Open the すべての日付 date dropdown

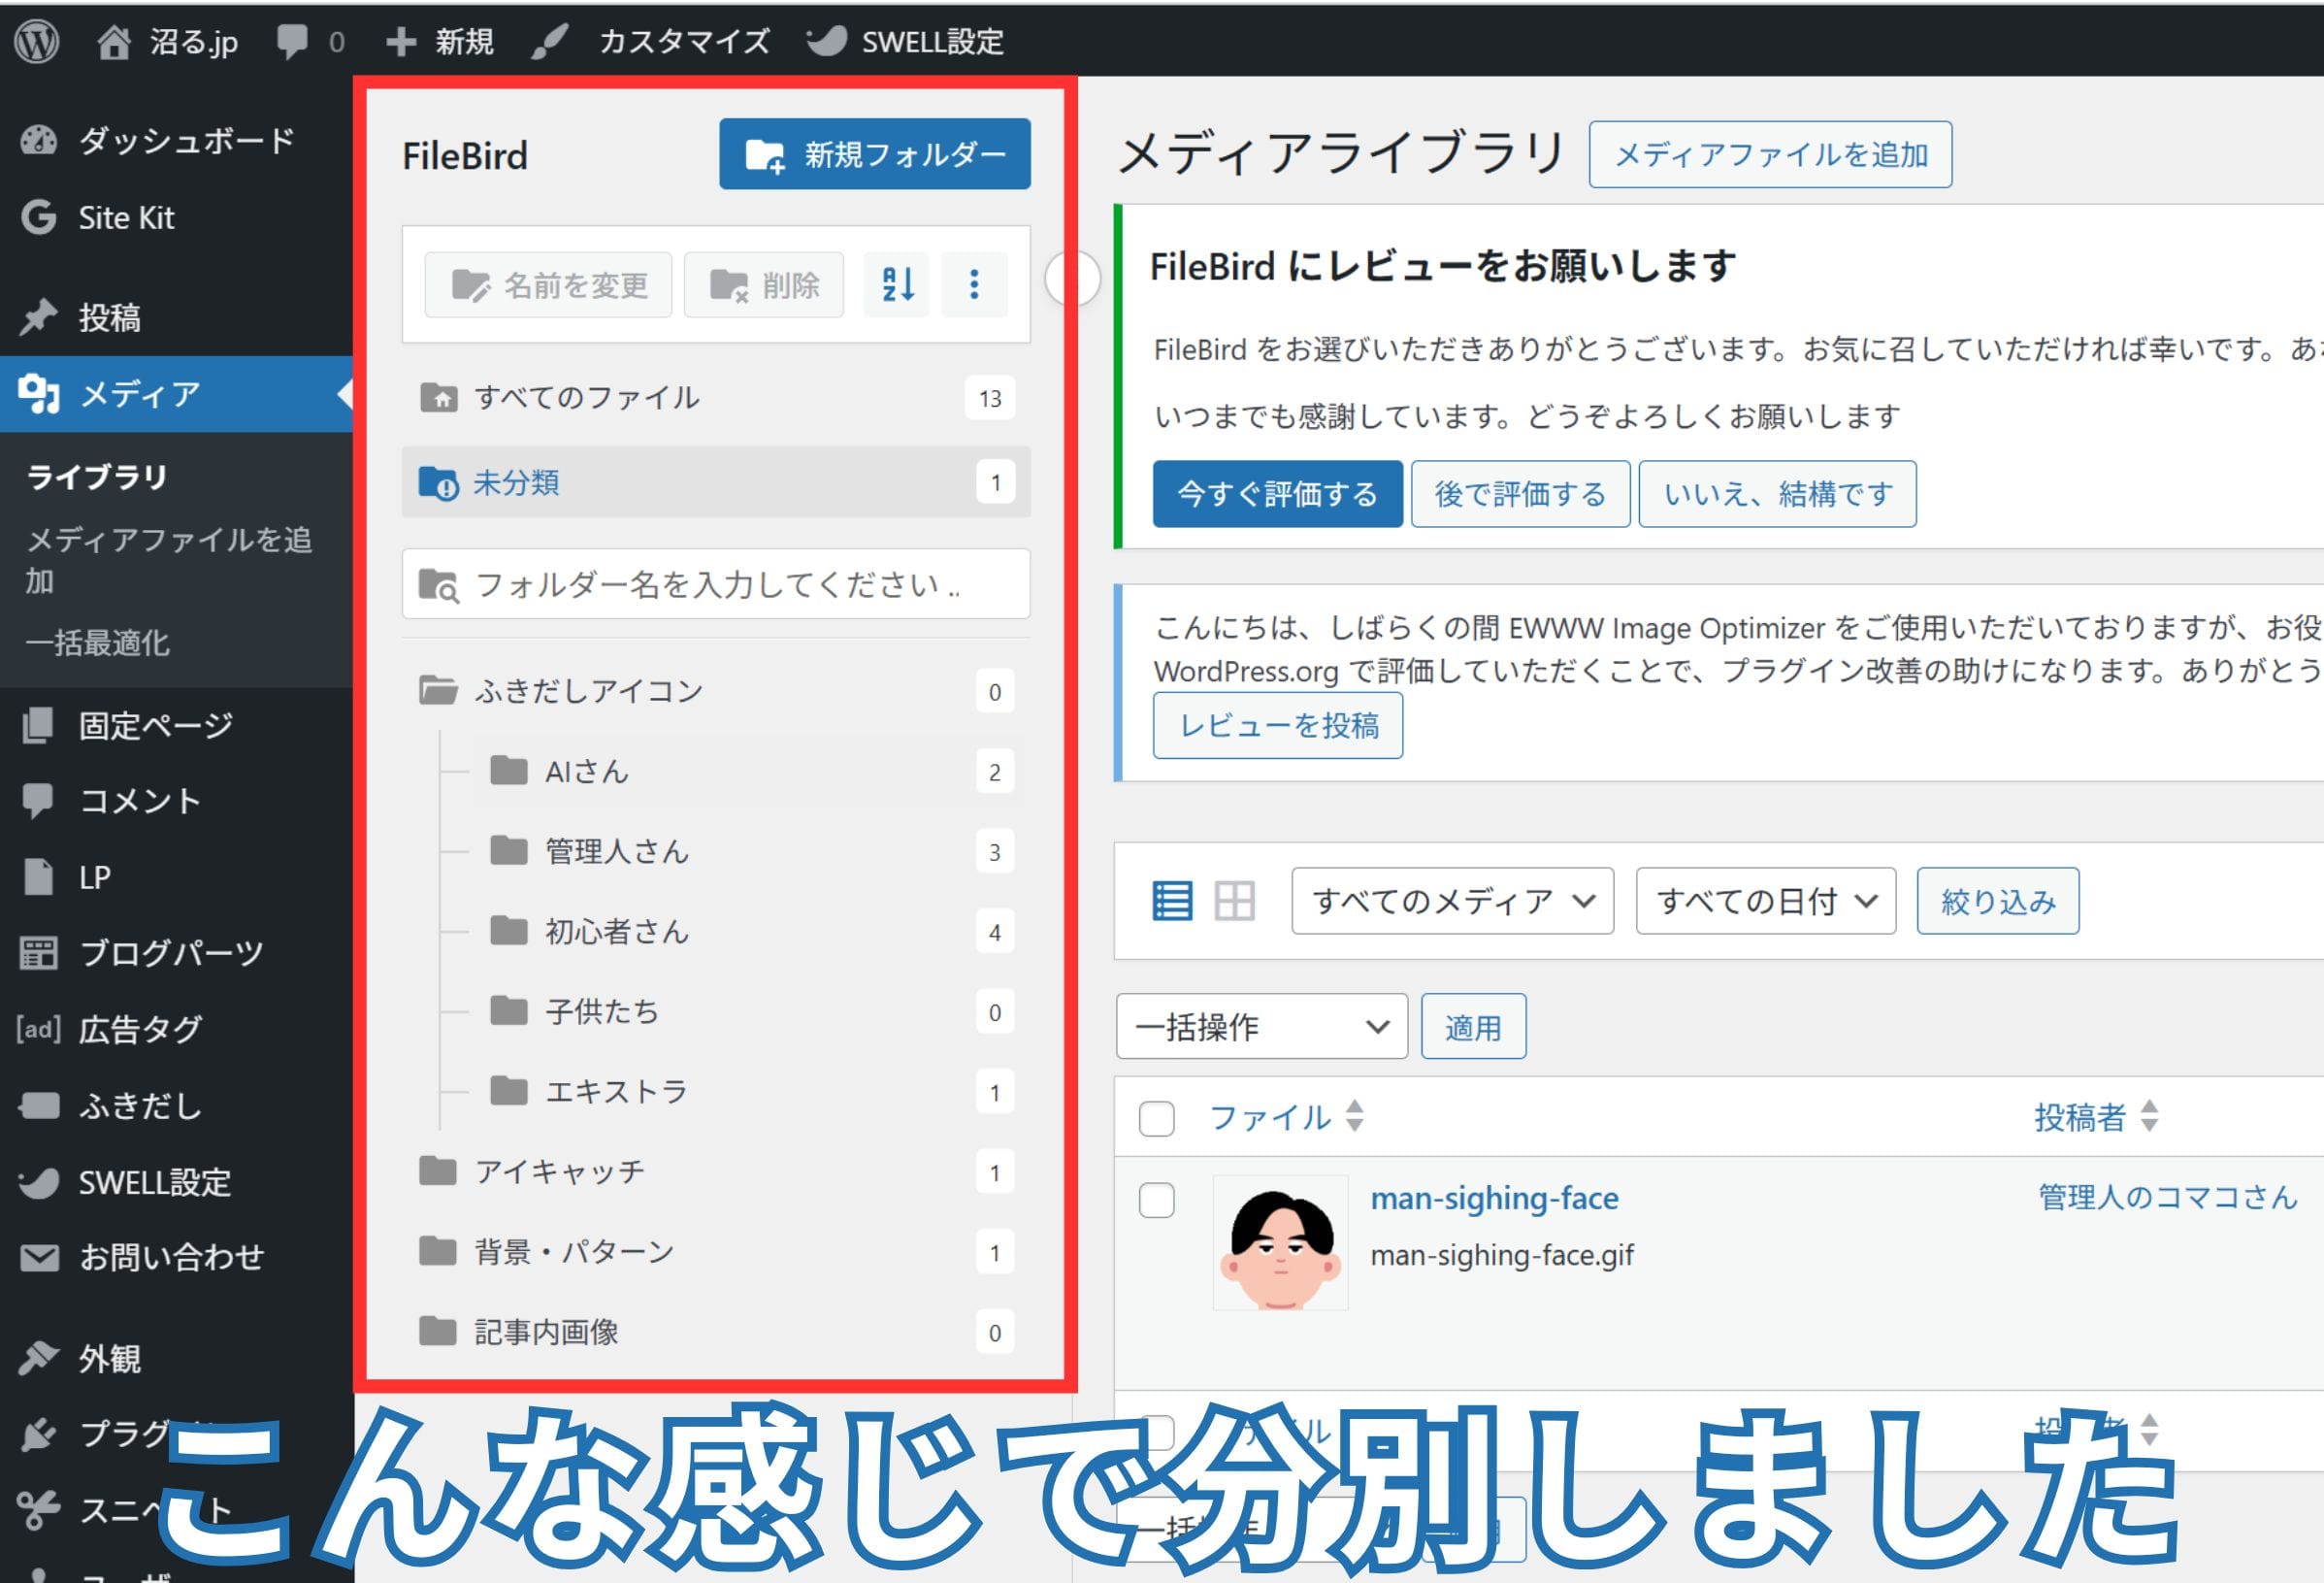click(1764, 900)
